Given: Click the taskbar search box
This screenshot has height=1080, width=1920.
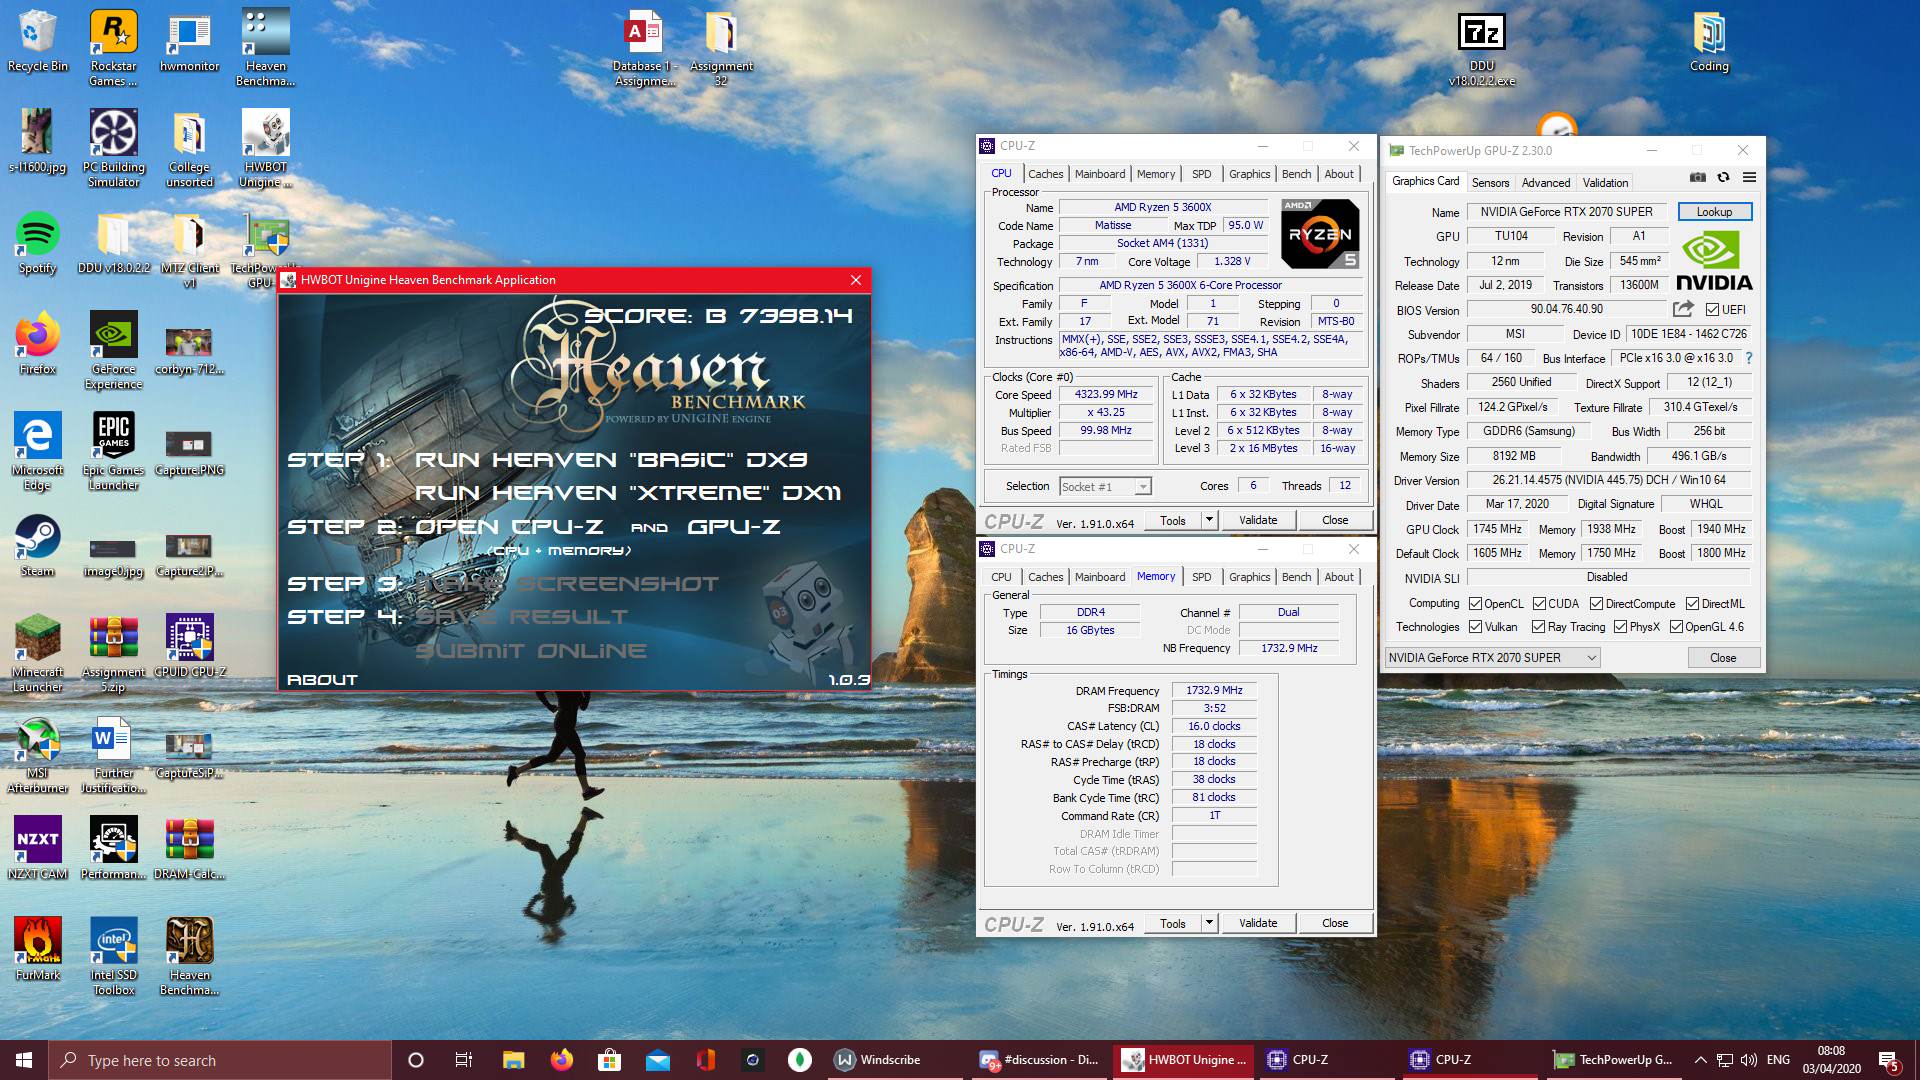Looking at the screenshot, I should (220, 1060).
